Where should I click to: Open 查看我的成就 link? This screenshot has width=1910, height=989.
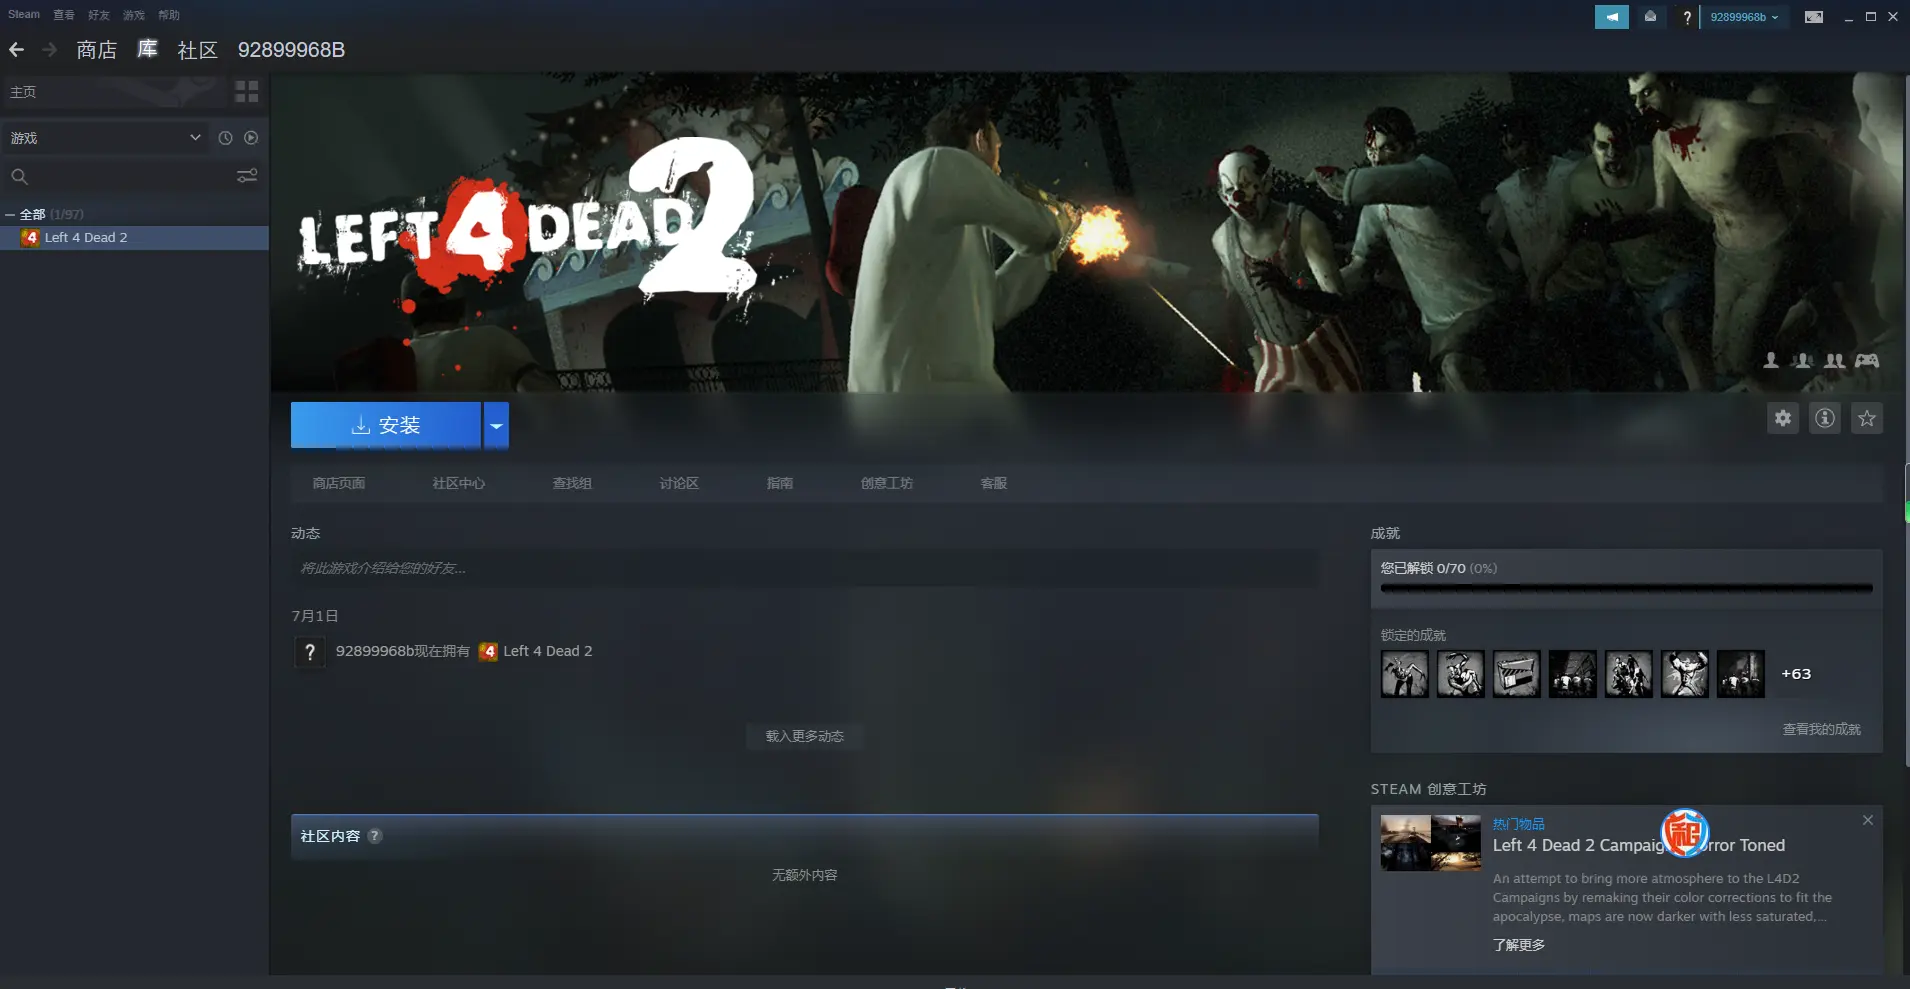pos(1821,729)
